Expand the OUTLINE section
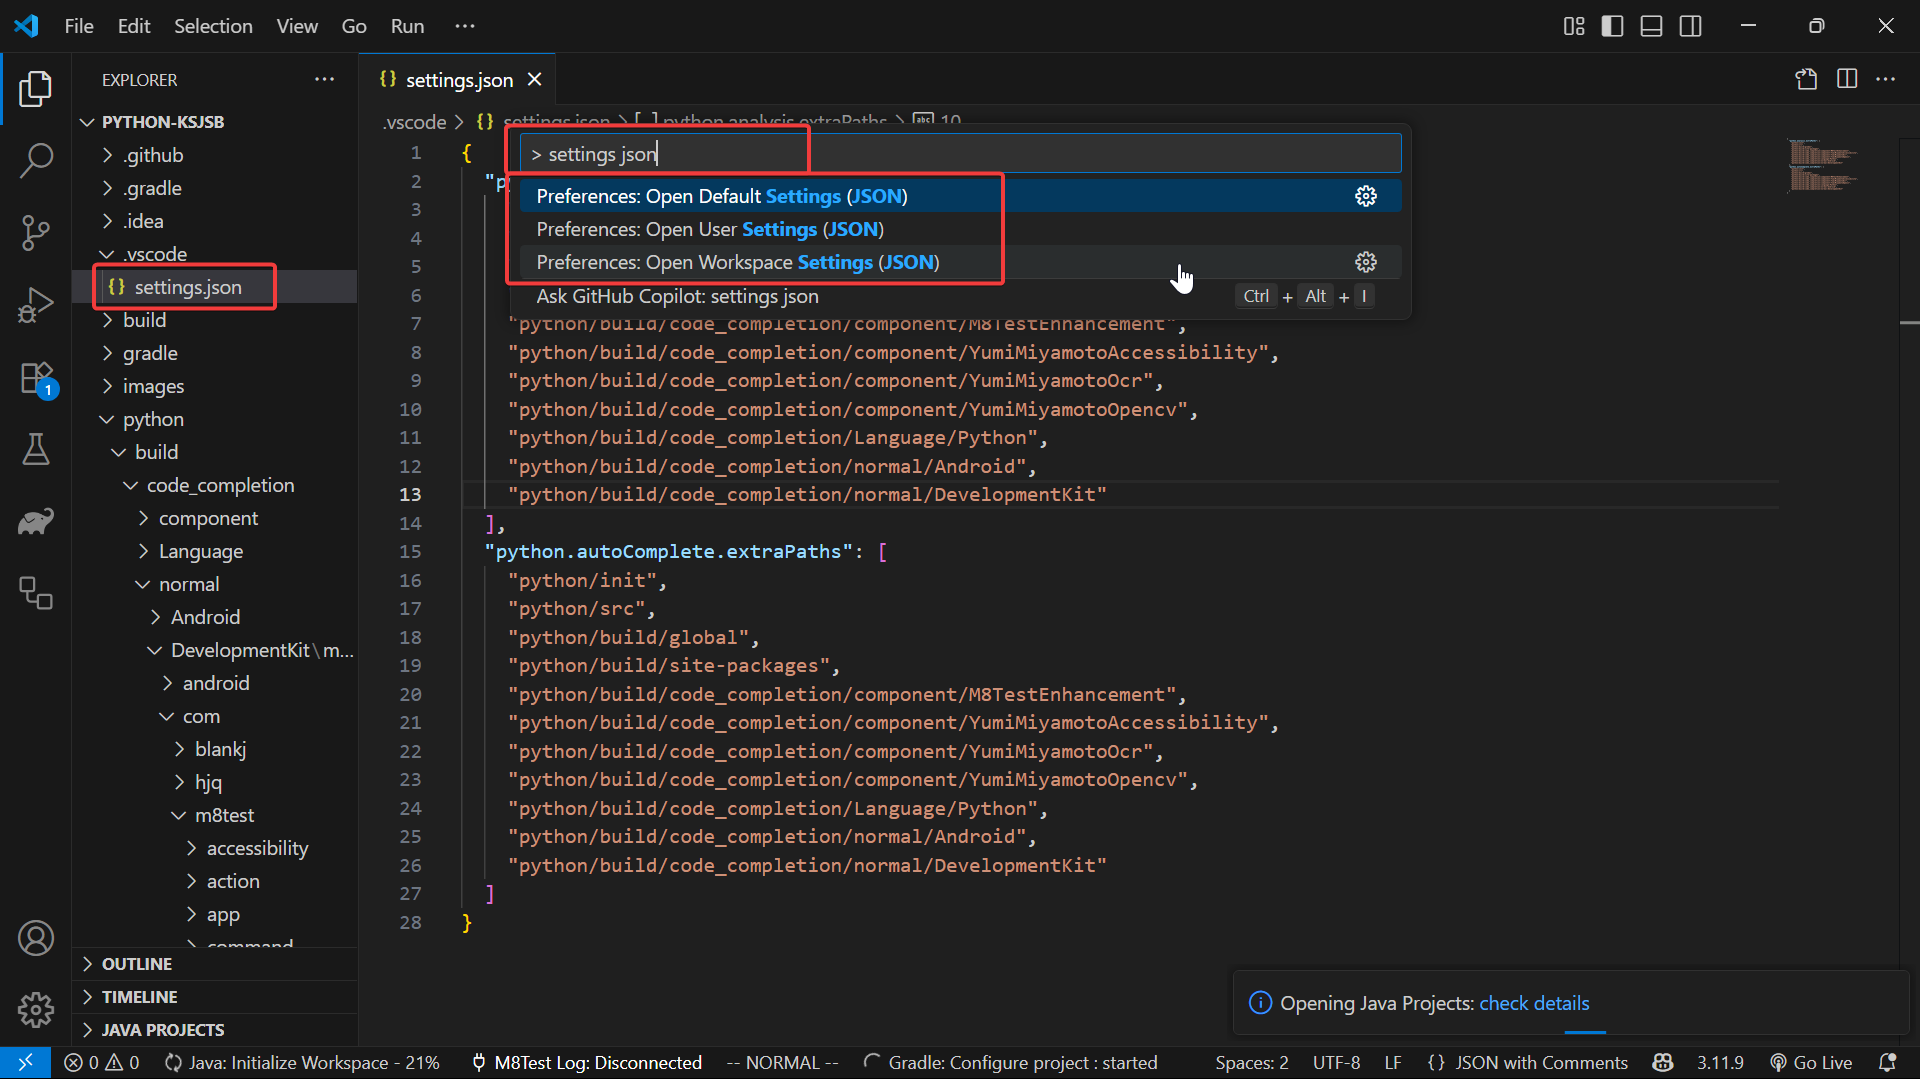 tap(137, 964)
